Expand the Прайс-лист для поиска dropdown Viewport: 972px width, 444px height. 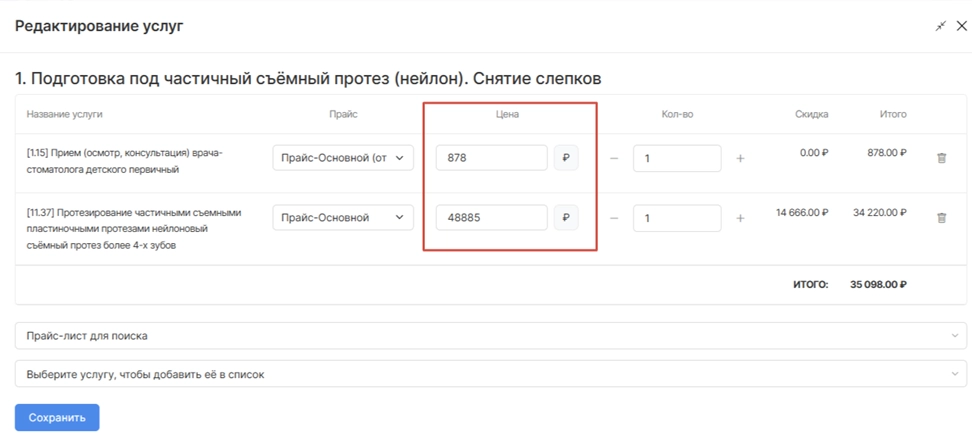coord(490,336)
